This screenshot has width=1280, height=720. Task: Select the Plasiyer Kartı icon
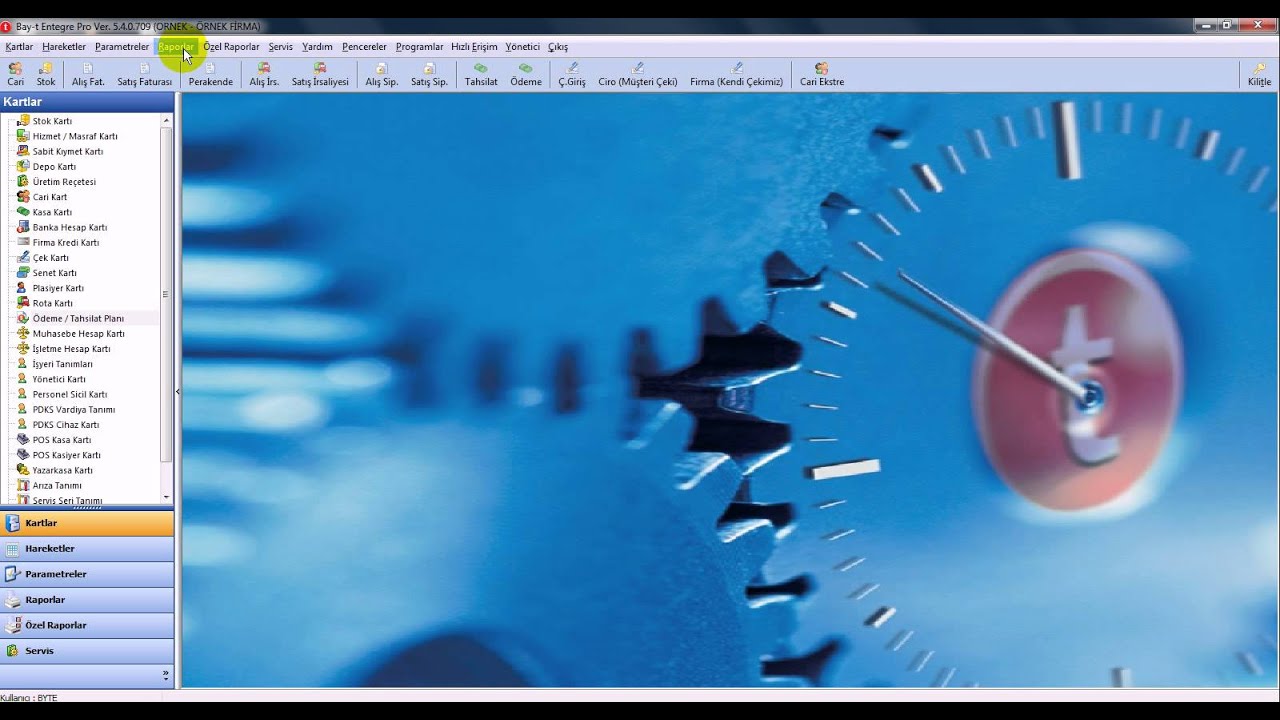[x=23, y=288]
